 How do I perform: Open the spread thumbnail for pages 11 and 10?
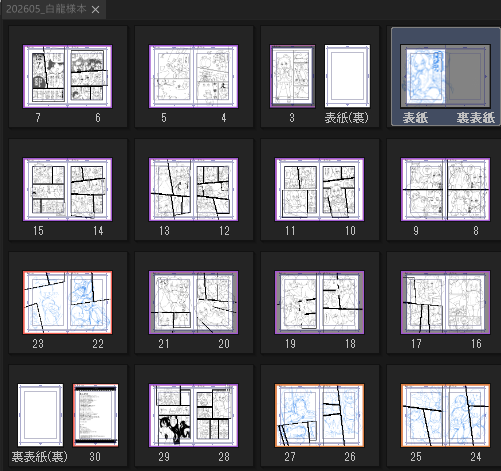(319, 189)
